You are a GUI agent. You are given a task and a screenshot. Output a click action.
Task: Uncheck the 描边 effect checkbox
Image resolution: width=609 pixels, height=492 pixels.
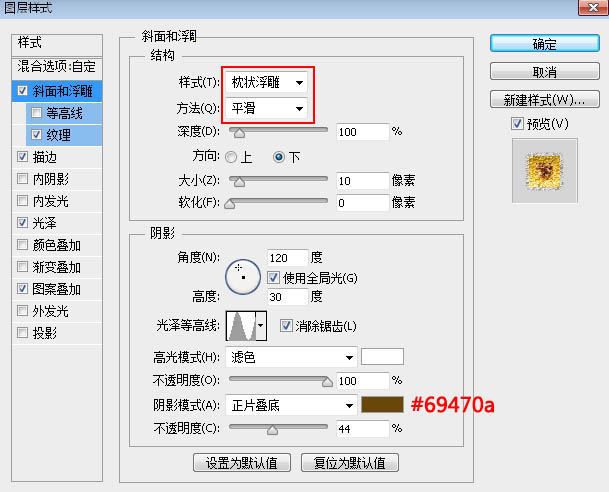click(x=23, y=157)
